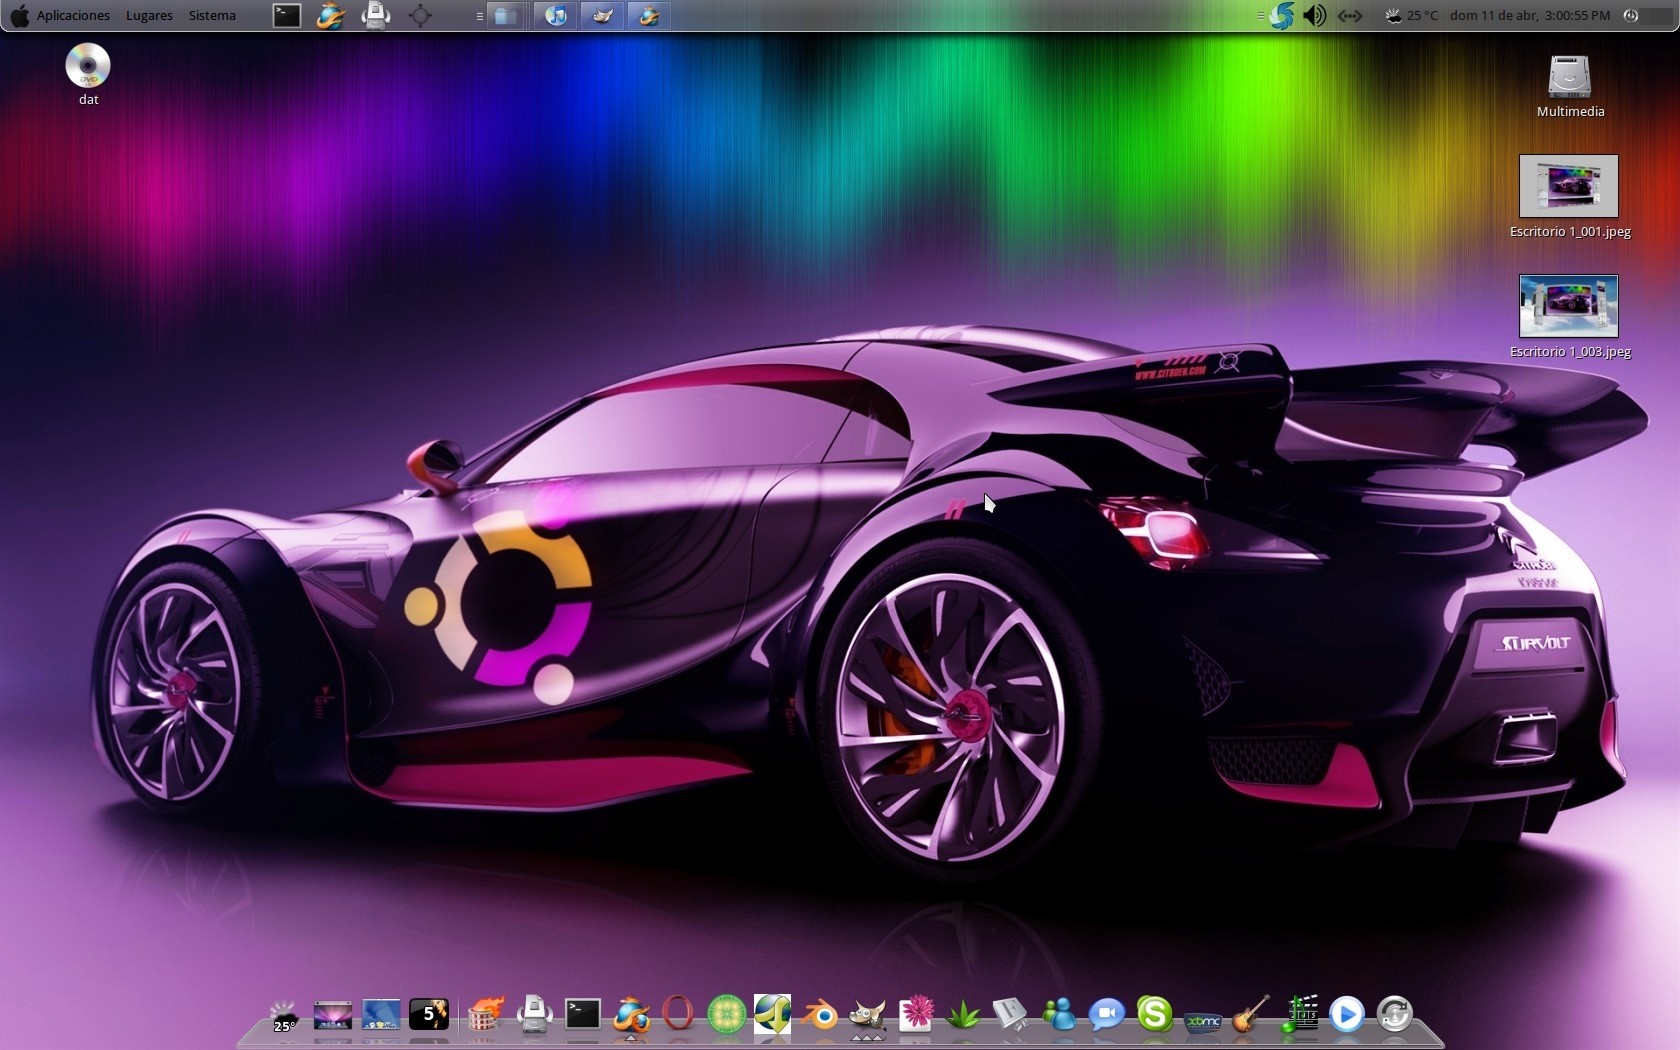The width and height of the screenshot is (1680, 1050).
Task: Click the black number 5 dock icon
Action: point(429,1015)
